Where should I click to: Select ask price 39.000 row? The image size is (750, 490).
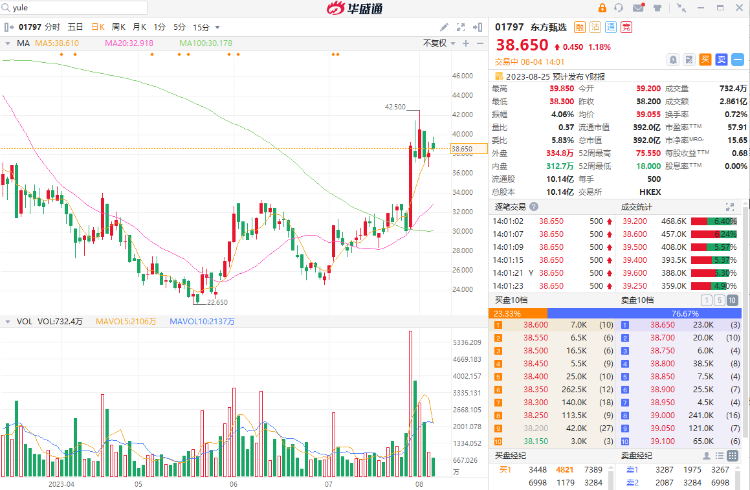coord(681,415)
